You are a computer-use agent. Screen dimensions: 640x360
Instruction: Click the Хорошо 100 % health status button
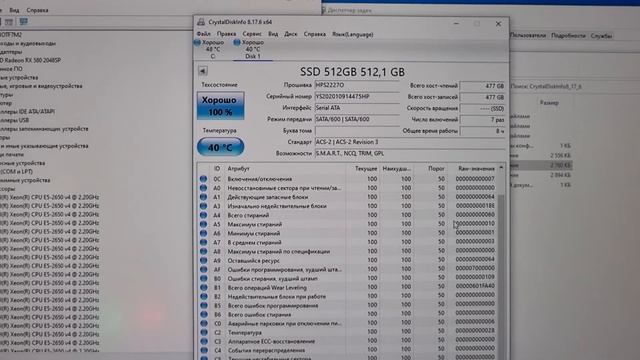click(220, 106)
